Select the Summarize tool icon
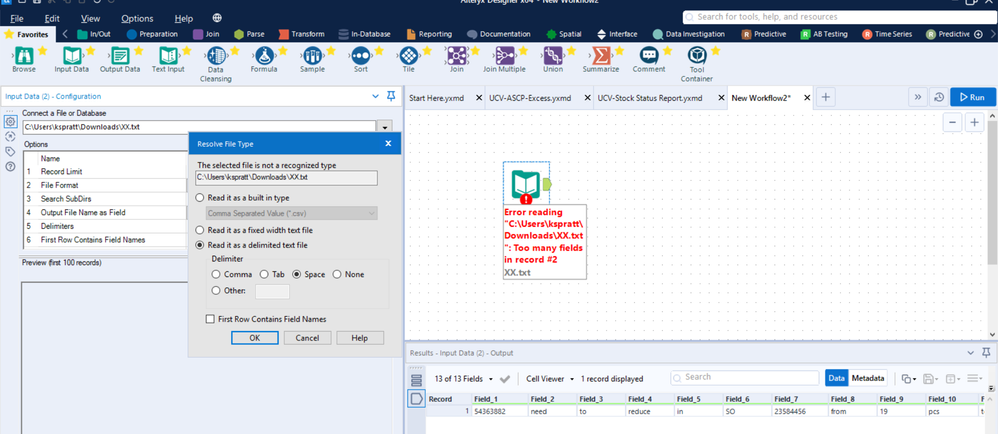This screenshot has width=998, height=434. (x=600, y=56)
